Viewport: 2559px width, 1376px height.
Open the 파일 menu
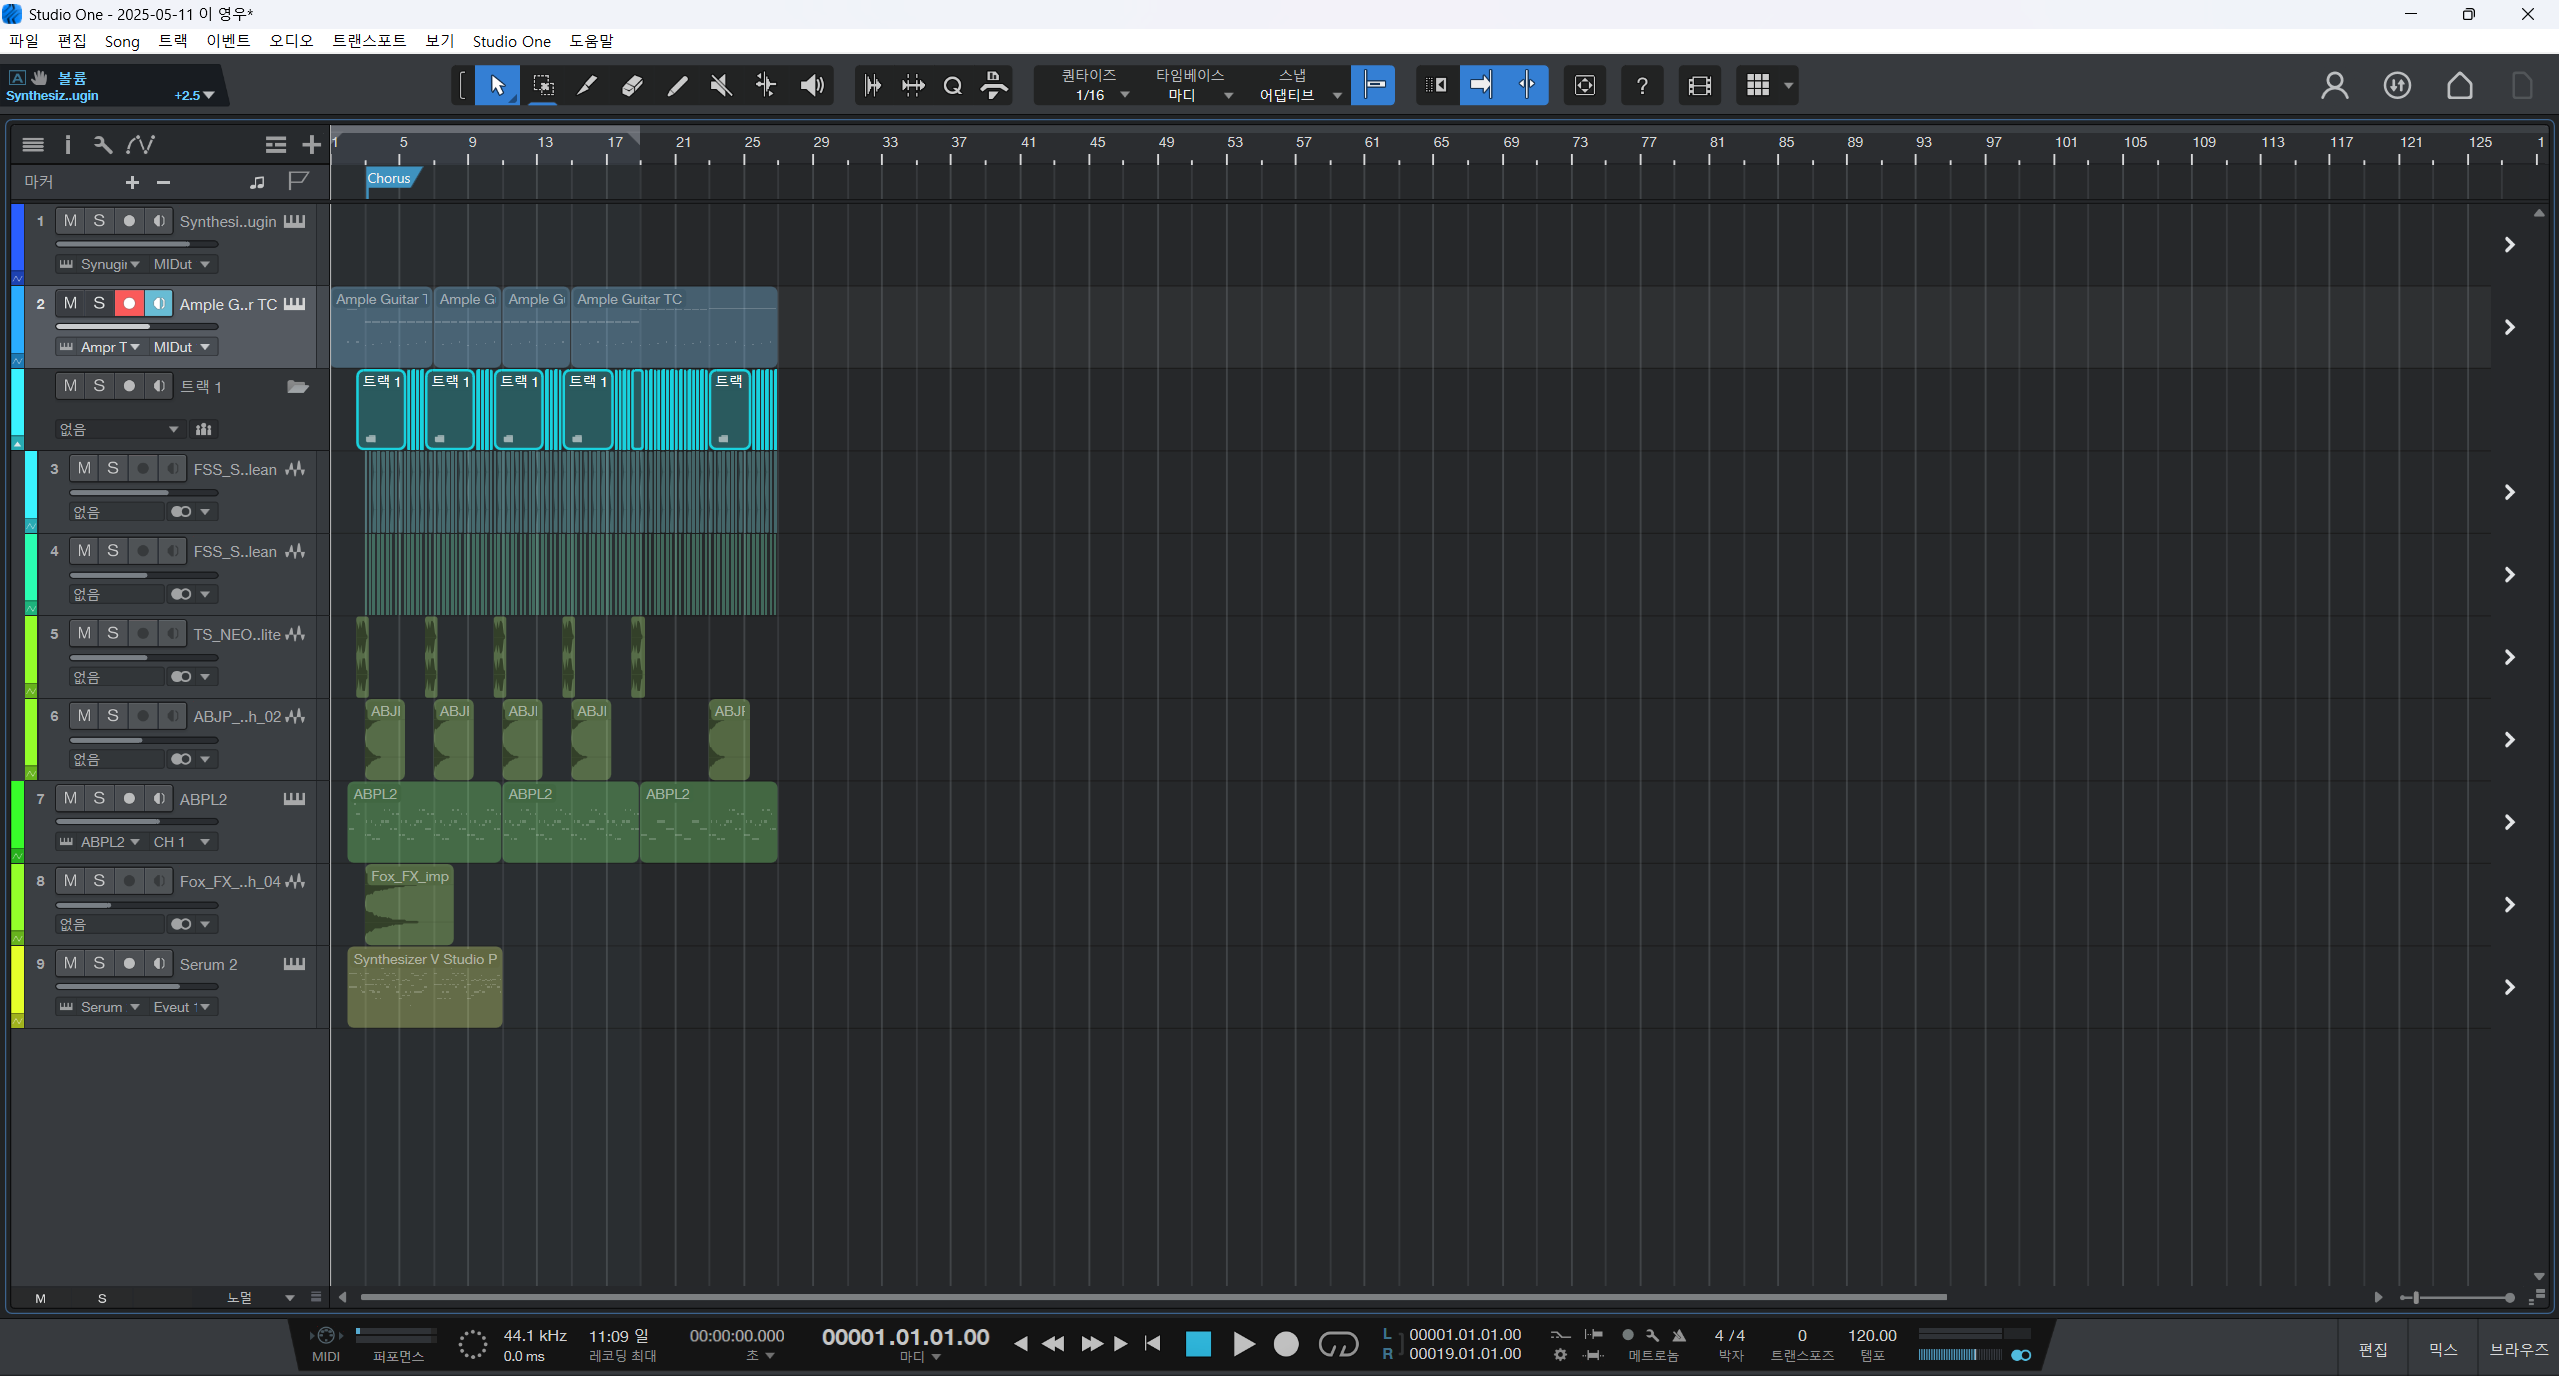coord(24,41)
